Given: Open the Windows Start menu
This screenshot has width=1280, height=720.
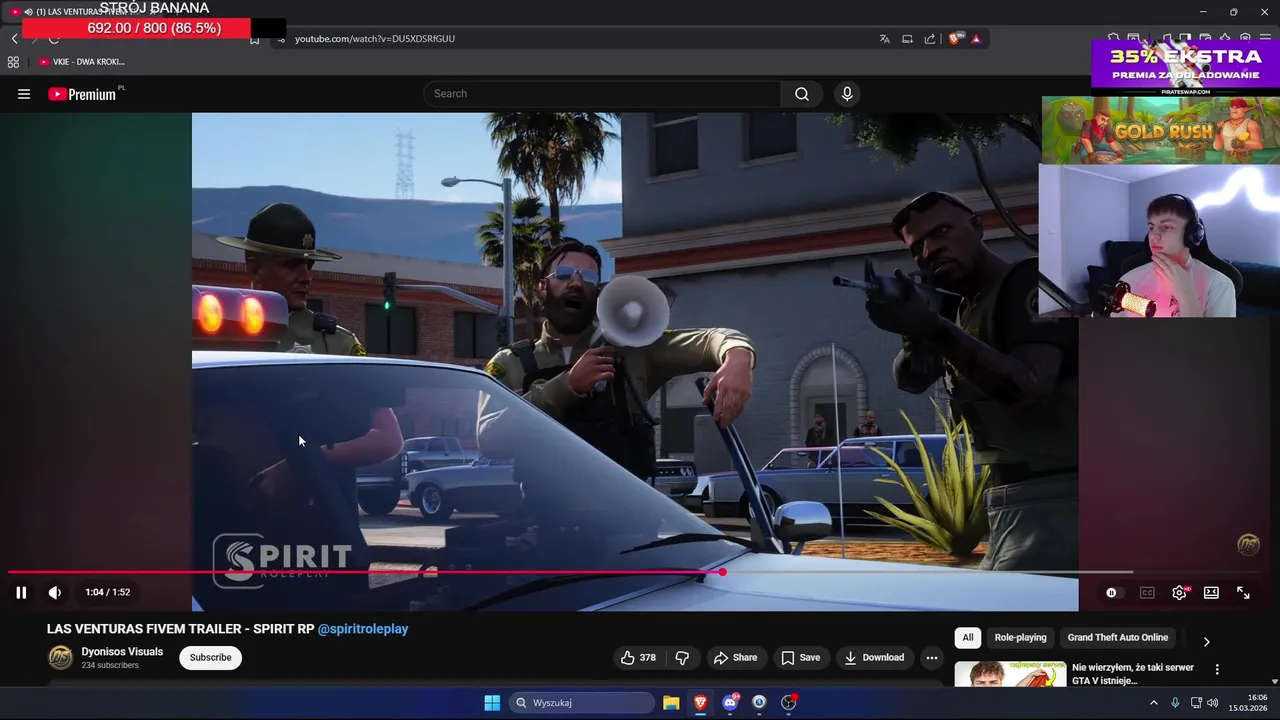Looking at the screenshot, I should tap(492, 703).
